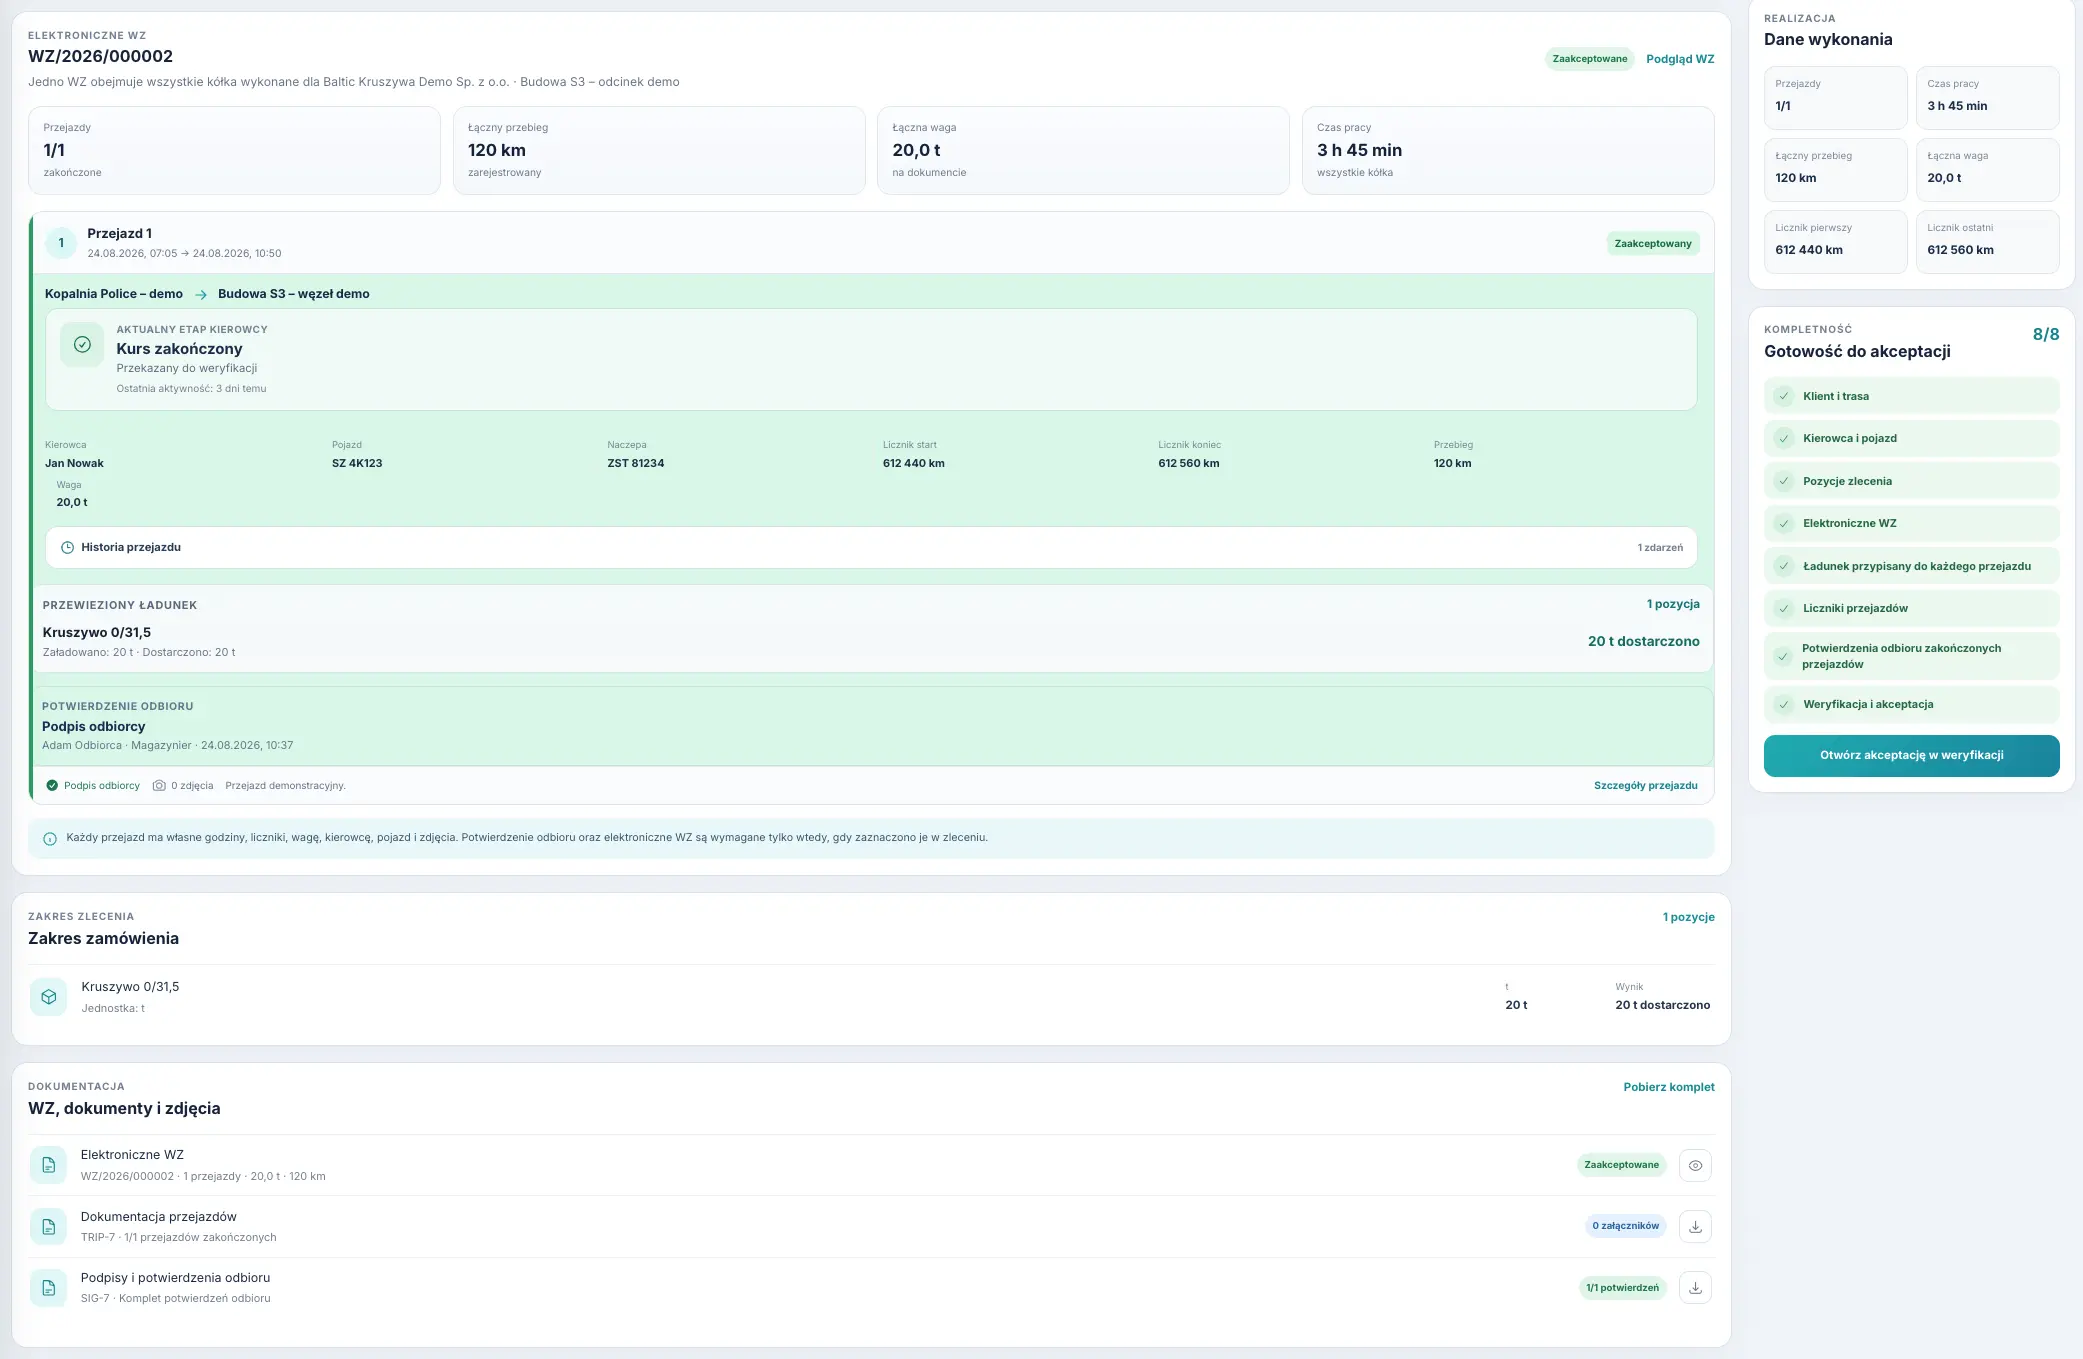Download Podpisy i potwierdzenia odbioru
This screenshot has width=2083, height=1359.
point(1695,1288)
